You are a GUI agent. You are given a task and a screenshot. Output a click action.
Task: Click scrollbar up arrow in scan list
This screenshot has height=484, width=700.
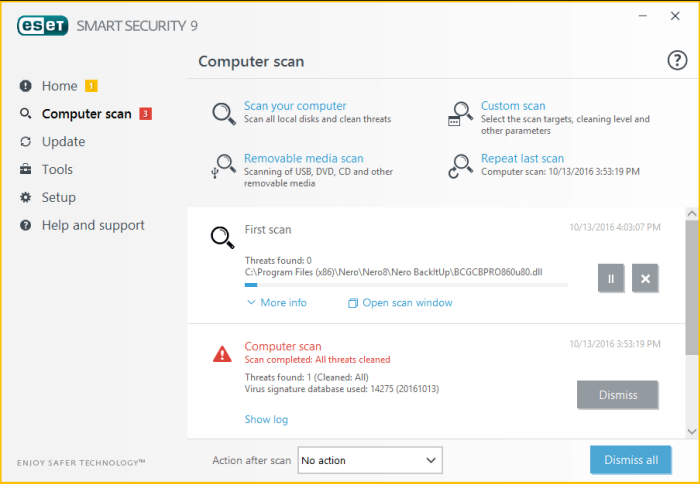point(692,213)
